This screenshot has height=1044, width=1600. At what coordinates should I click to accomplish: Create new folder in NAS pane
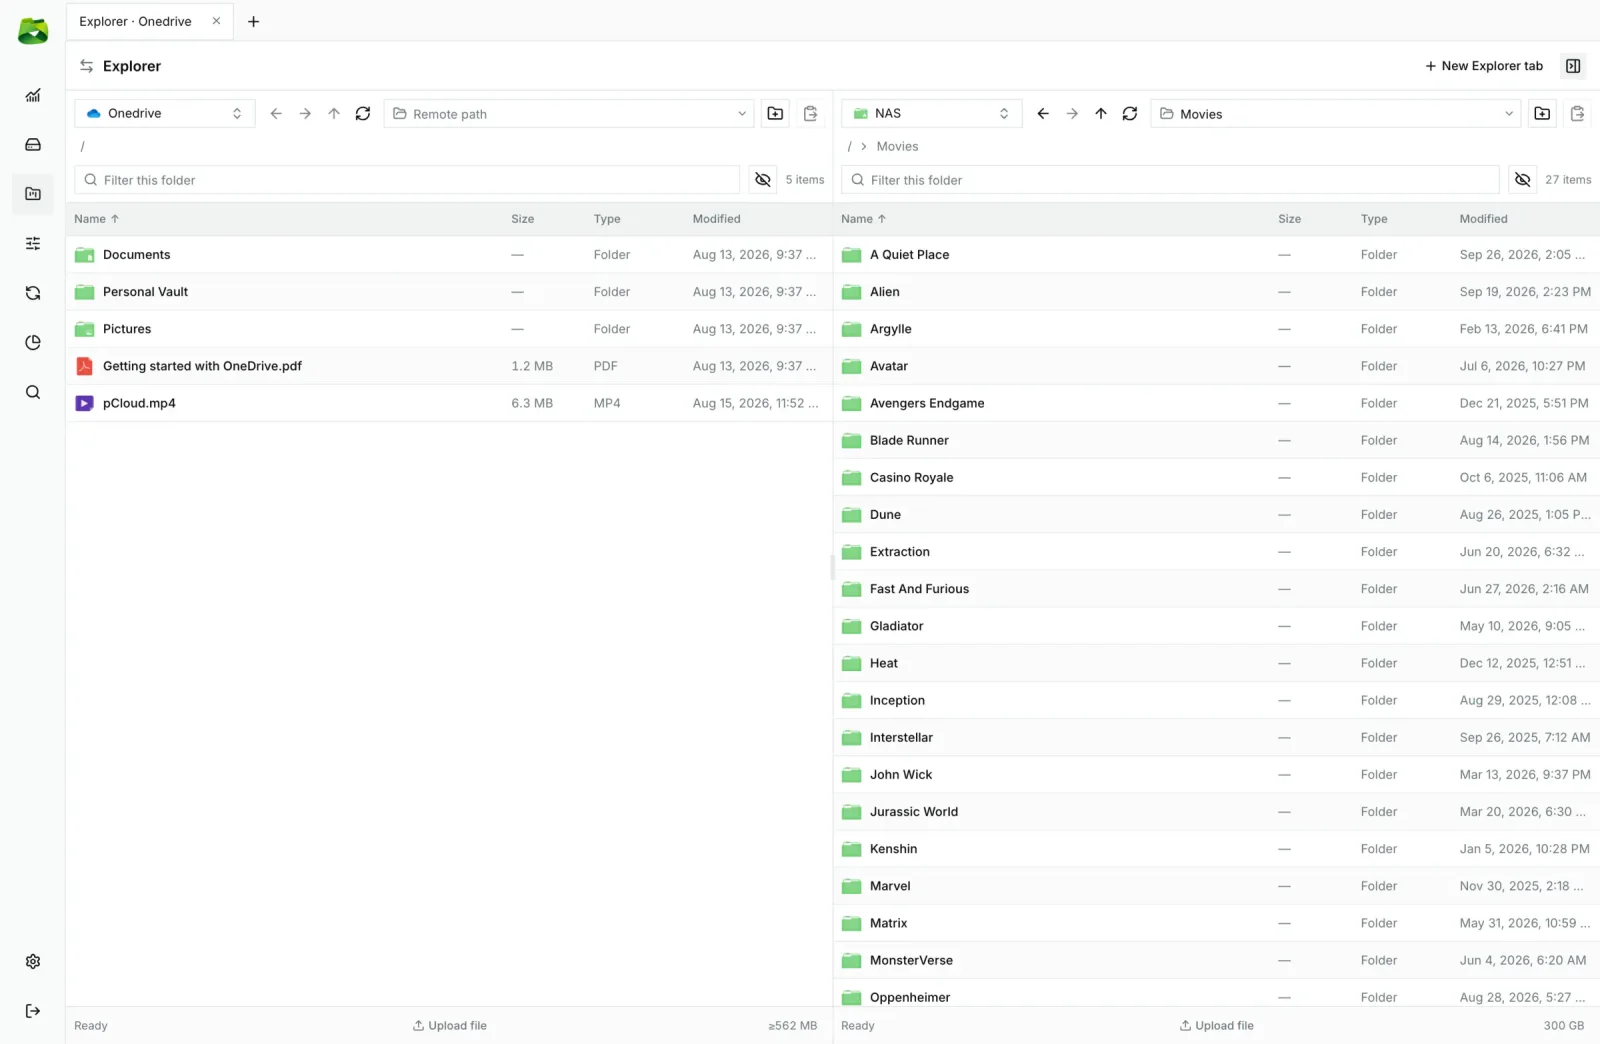[1542, 114]
